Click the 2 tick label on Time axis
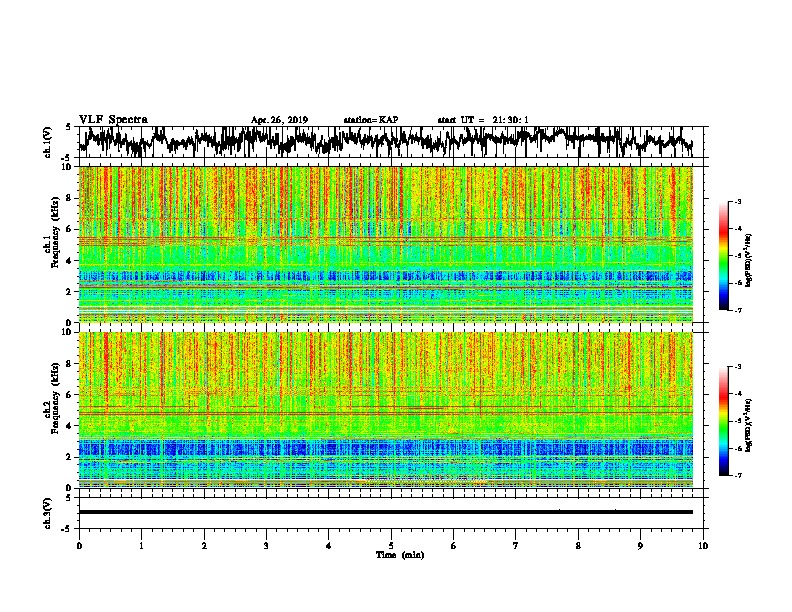Image resolution: width=792 pixels, height=612 pixels. tap(204, 545)
